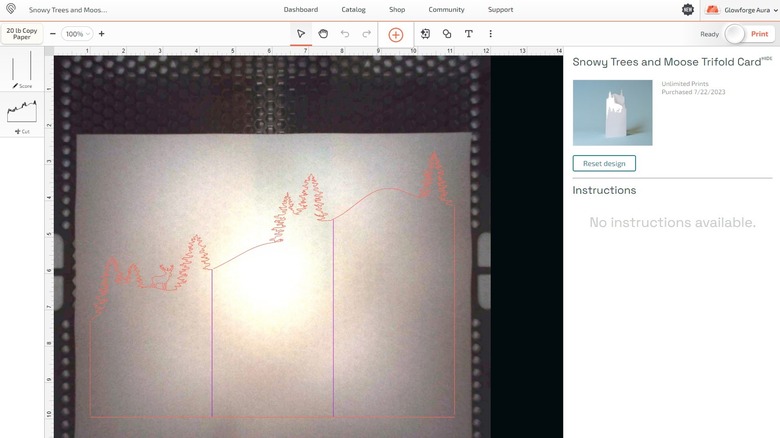Open the add artwork plus button
Image resolution: width=780 pixels, height=438 pixels.
395,34
